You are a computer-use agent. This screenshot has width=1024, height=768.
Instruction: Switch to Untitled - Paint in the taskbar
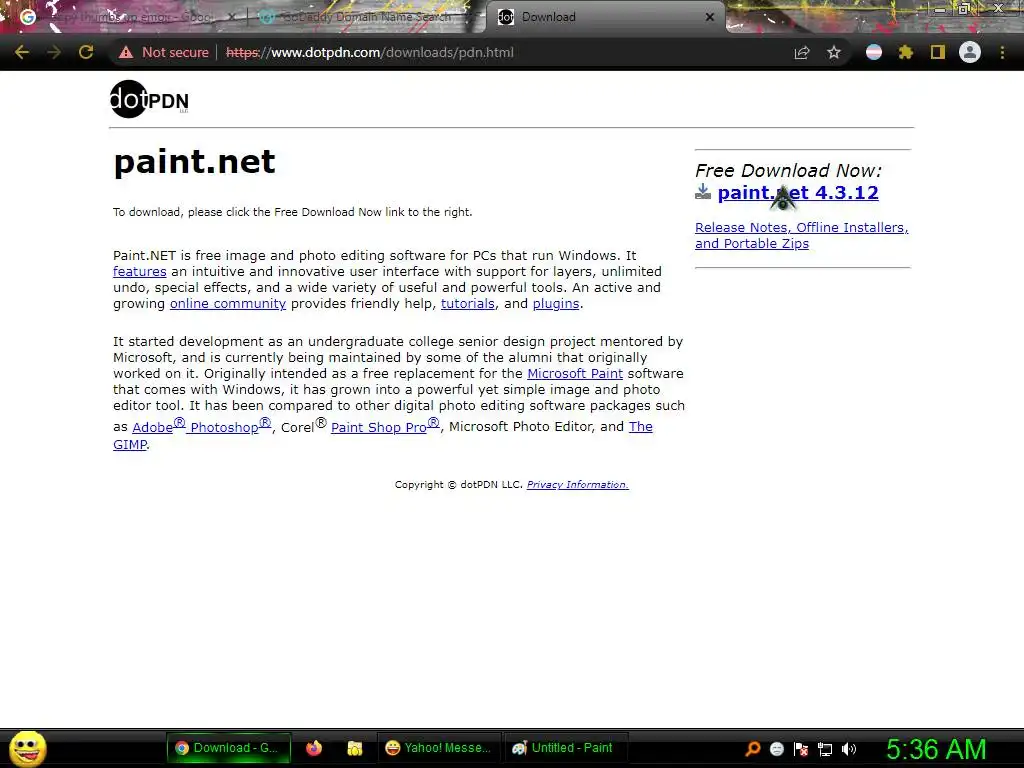tap(564, 748)
